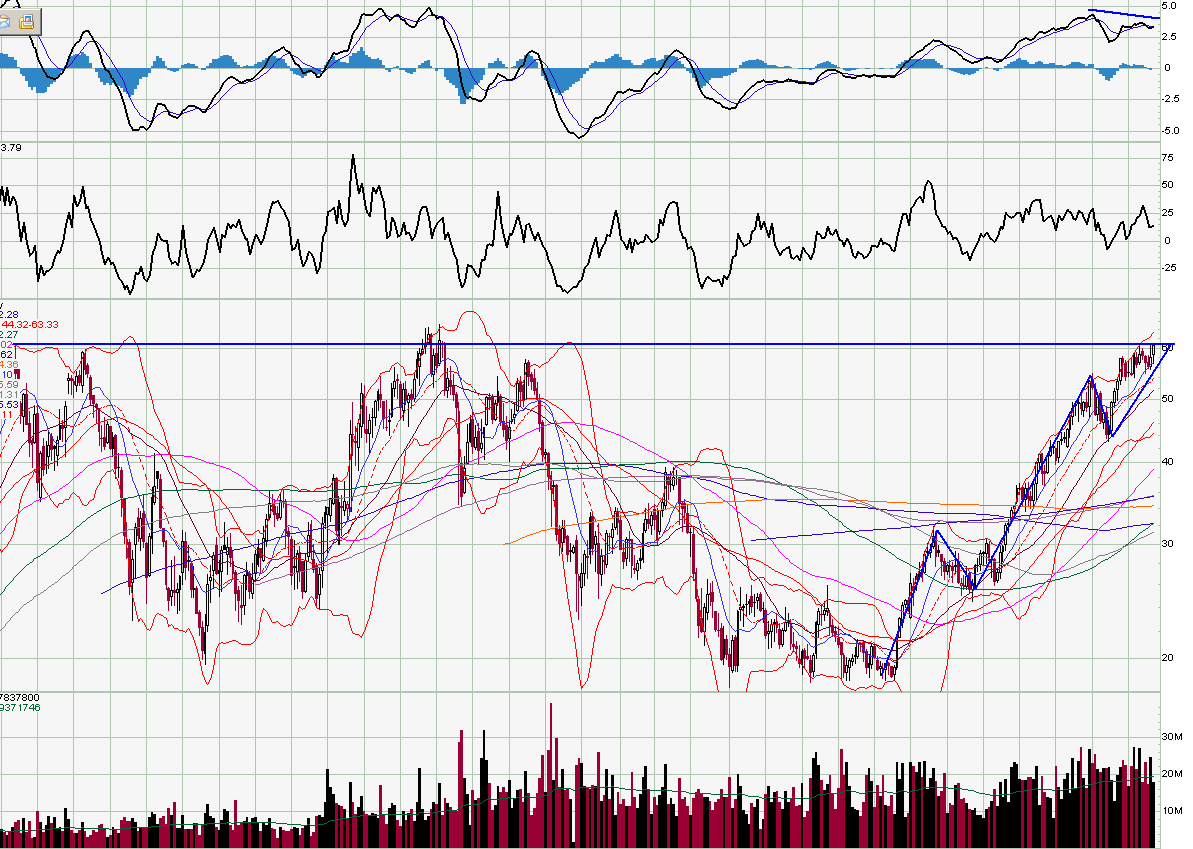Click the red Bollinger value 44.32-63.33
Viewport: 1193px width, 849px height.
30,325
